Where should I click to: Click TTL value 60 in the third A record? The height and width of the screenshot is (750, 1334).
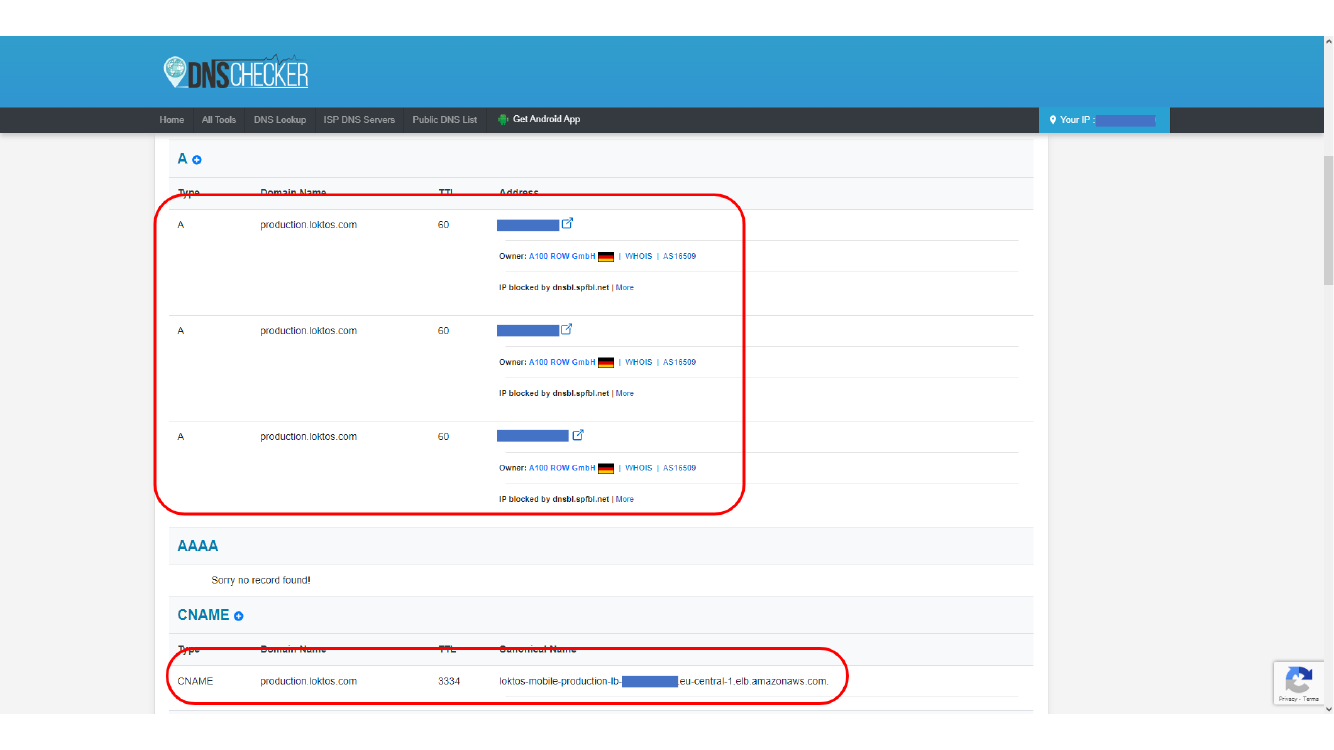444,437
